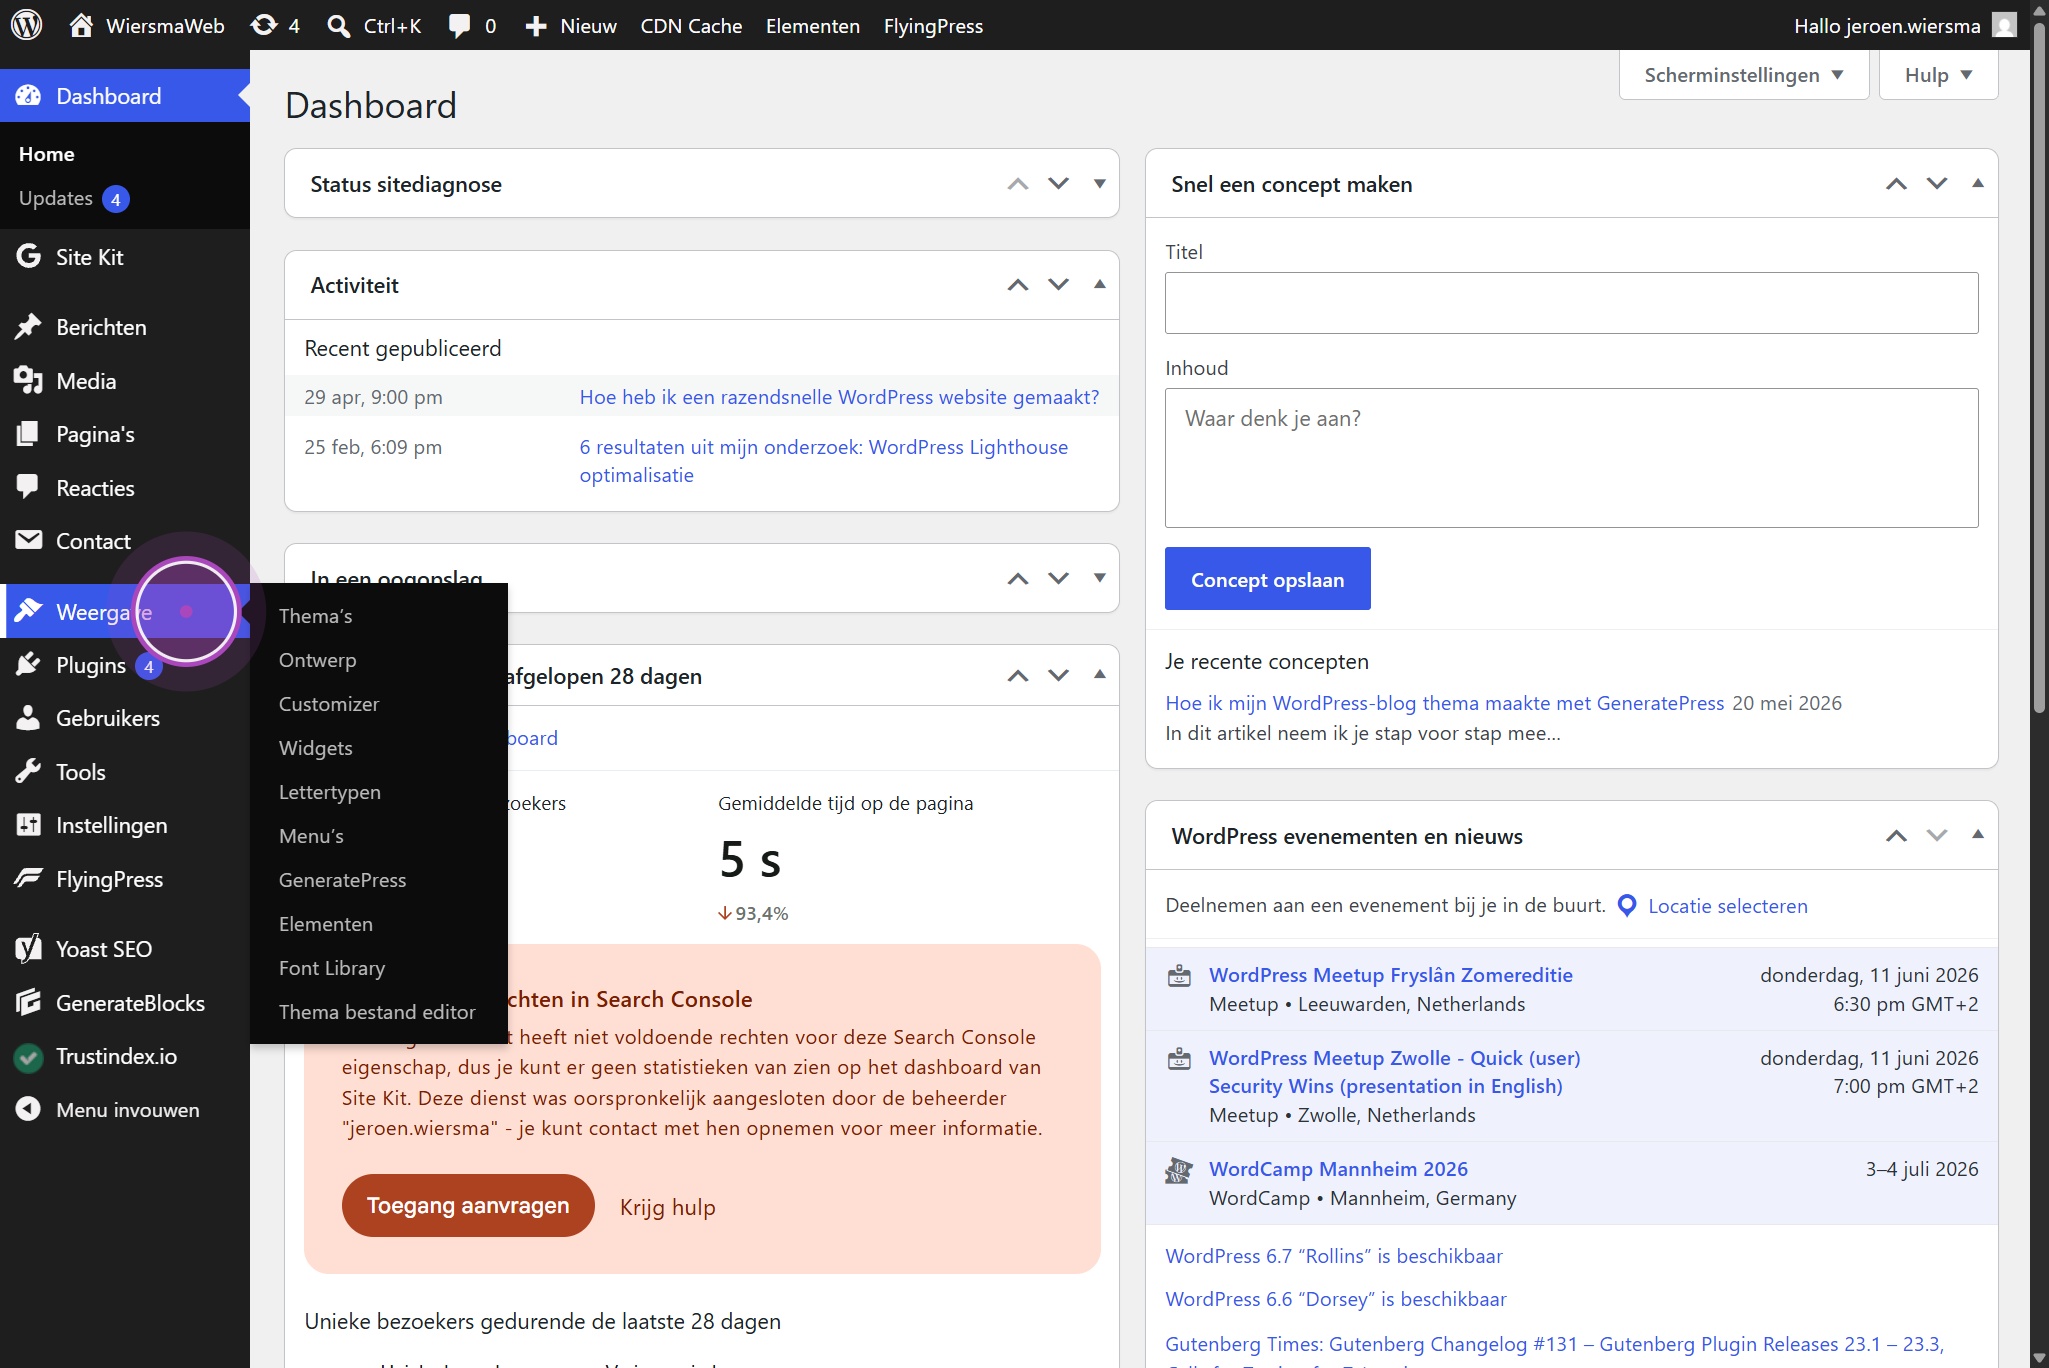Open comments bubble in admin bar
The image size is (2049, 1368).
[x=459, y=26]
